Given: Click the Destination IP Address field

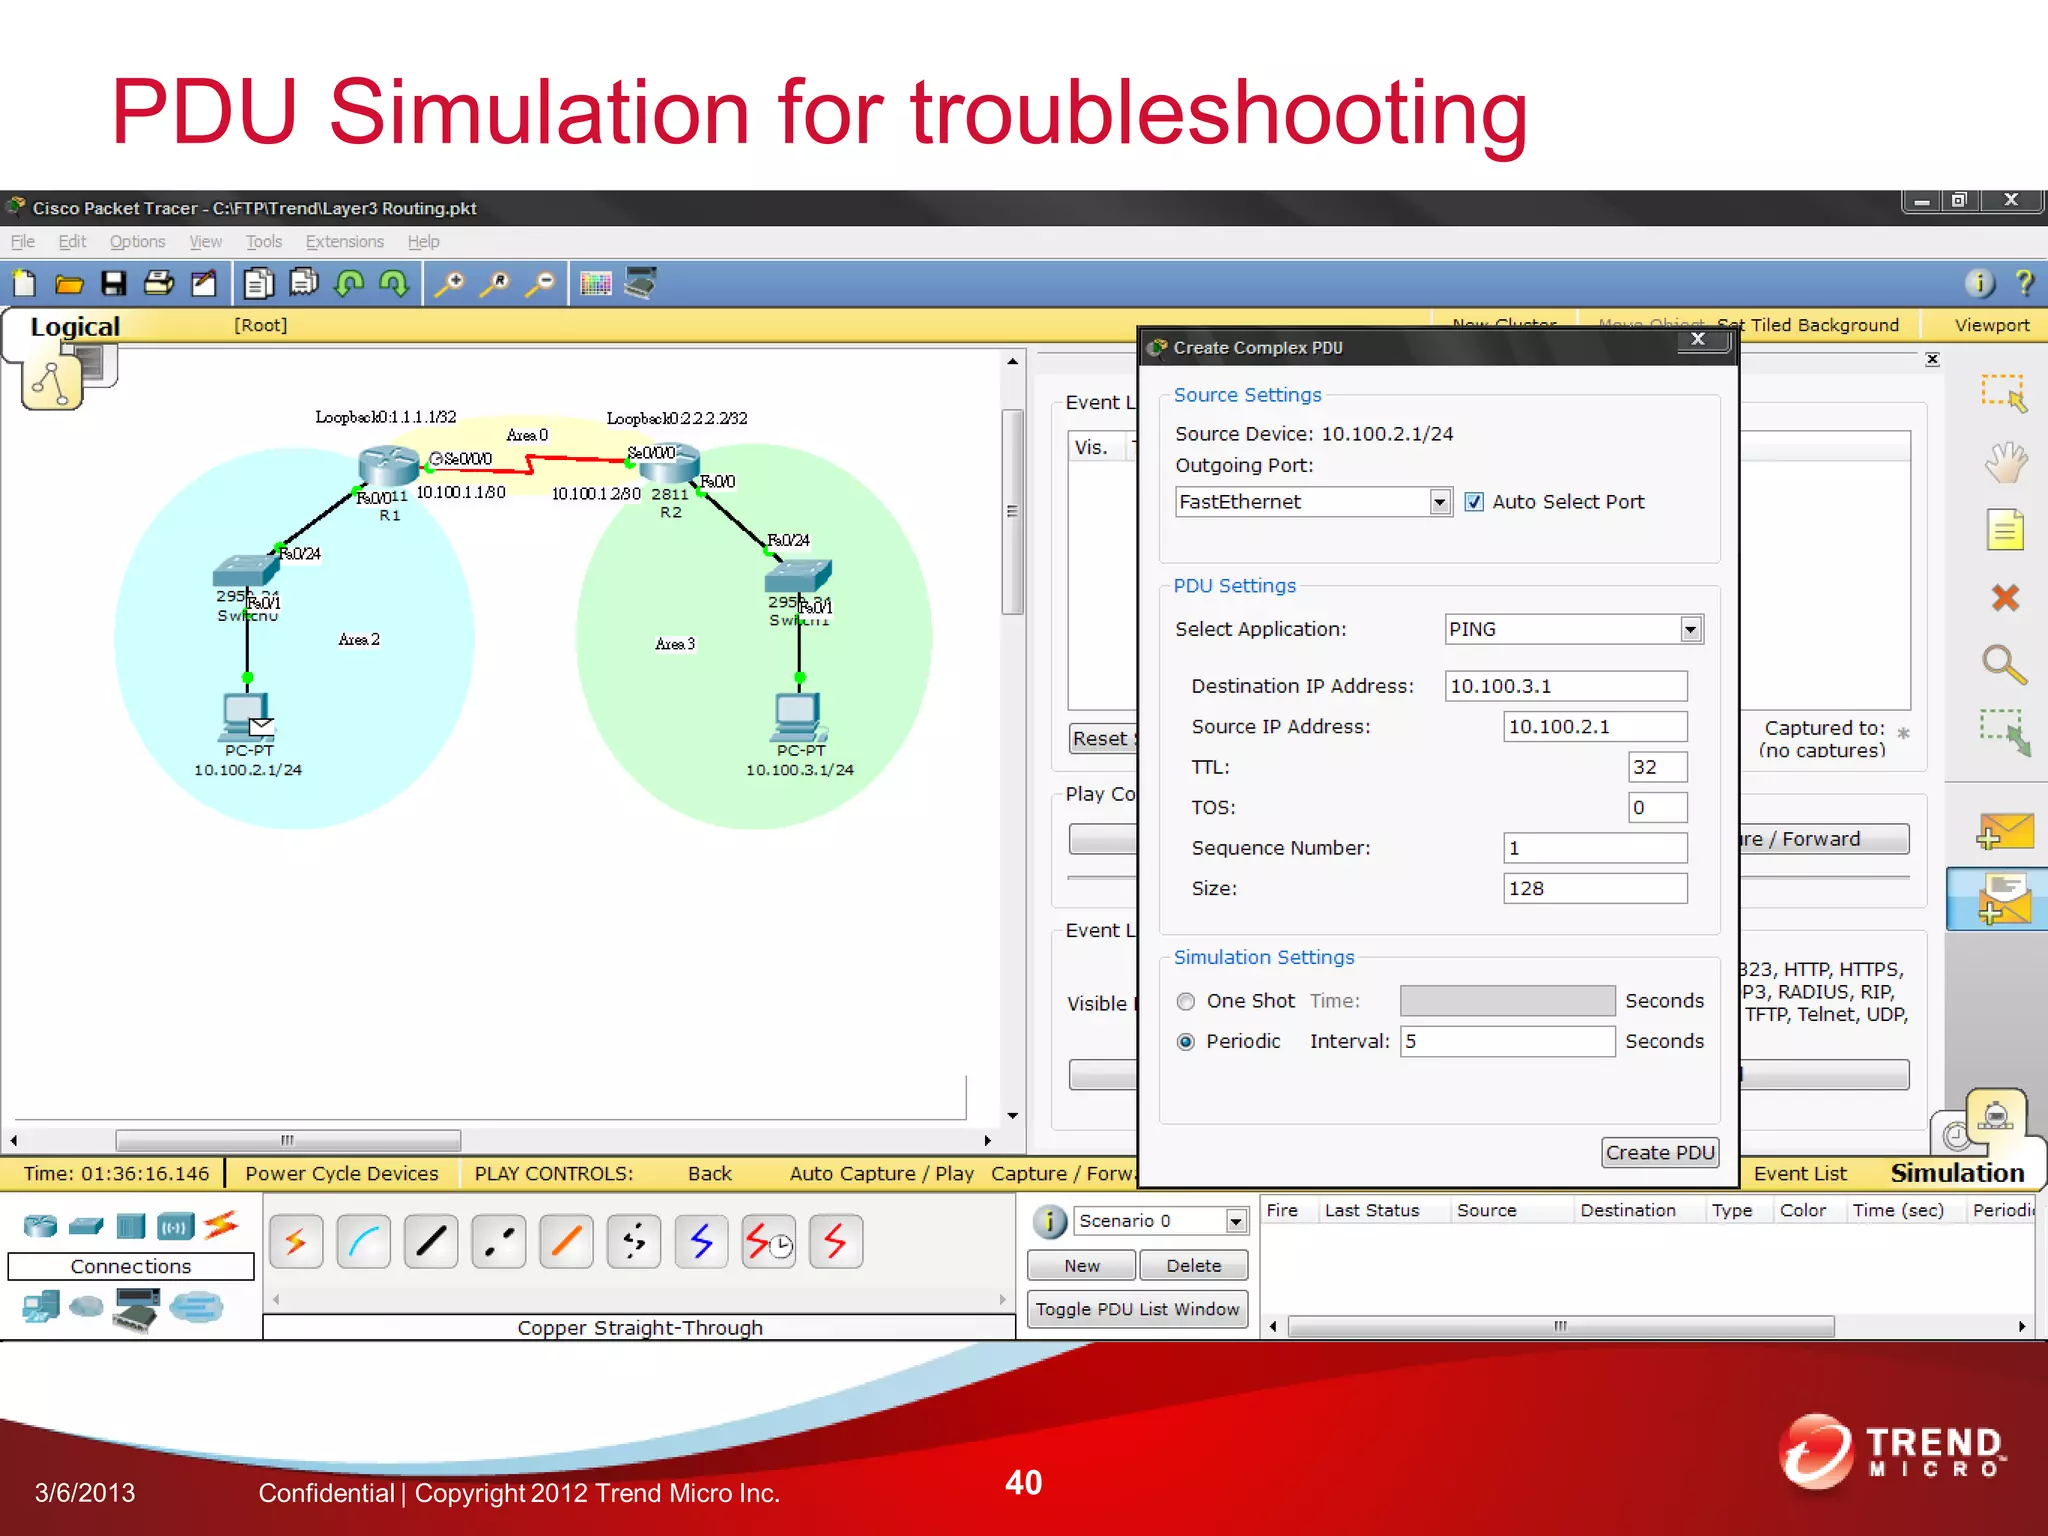Looking at the screenshot, I should (x=1565, y=686).
